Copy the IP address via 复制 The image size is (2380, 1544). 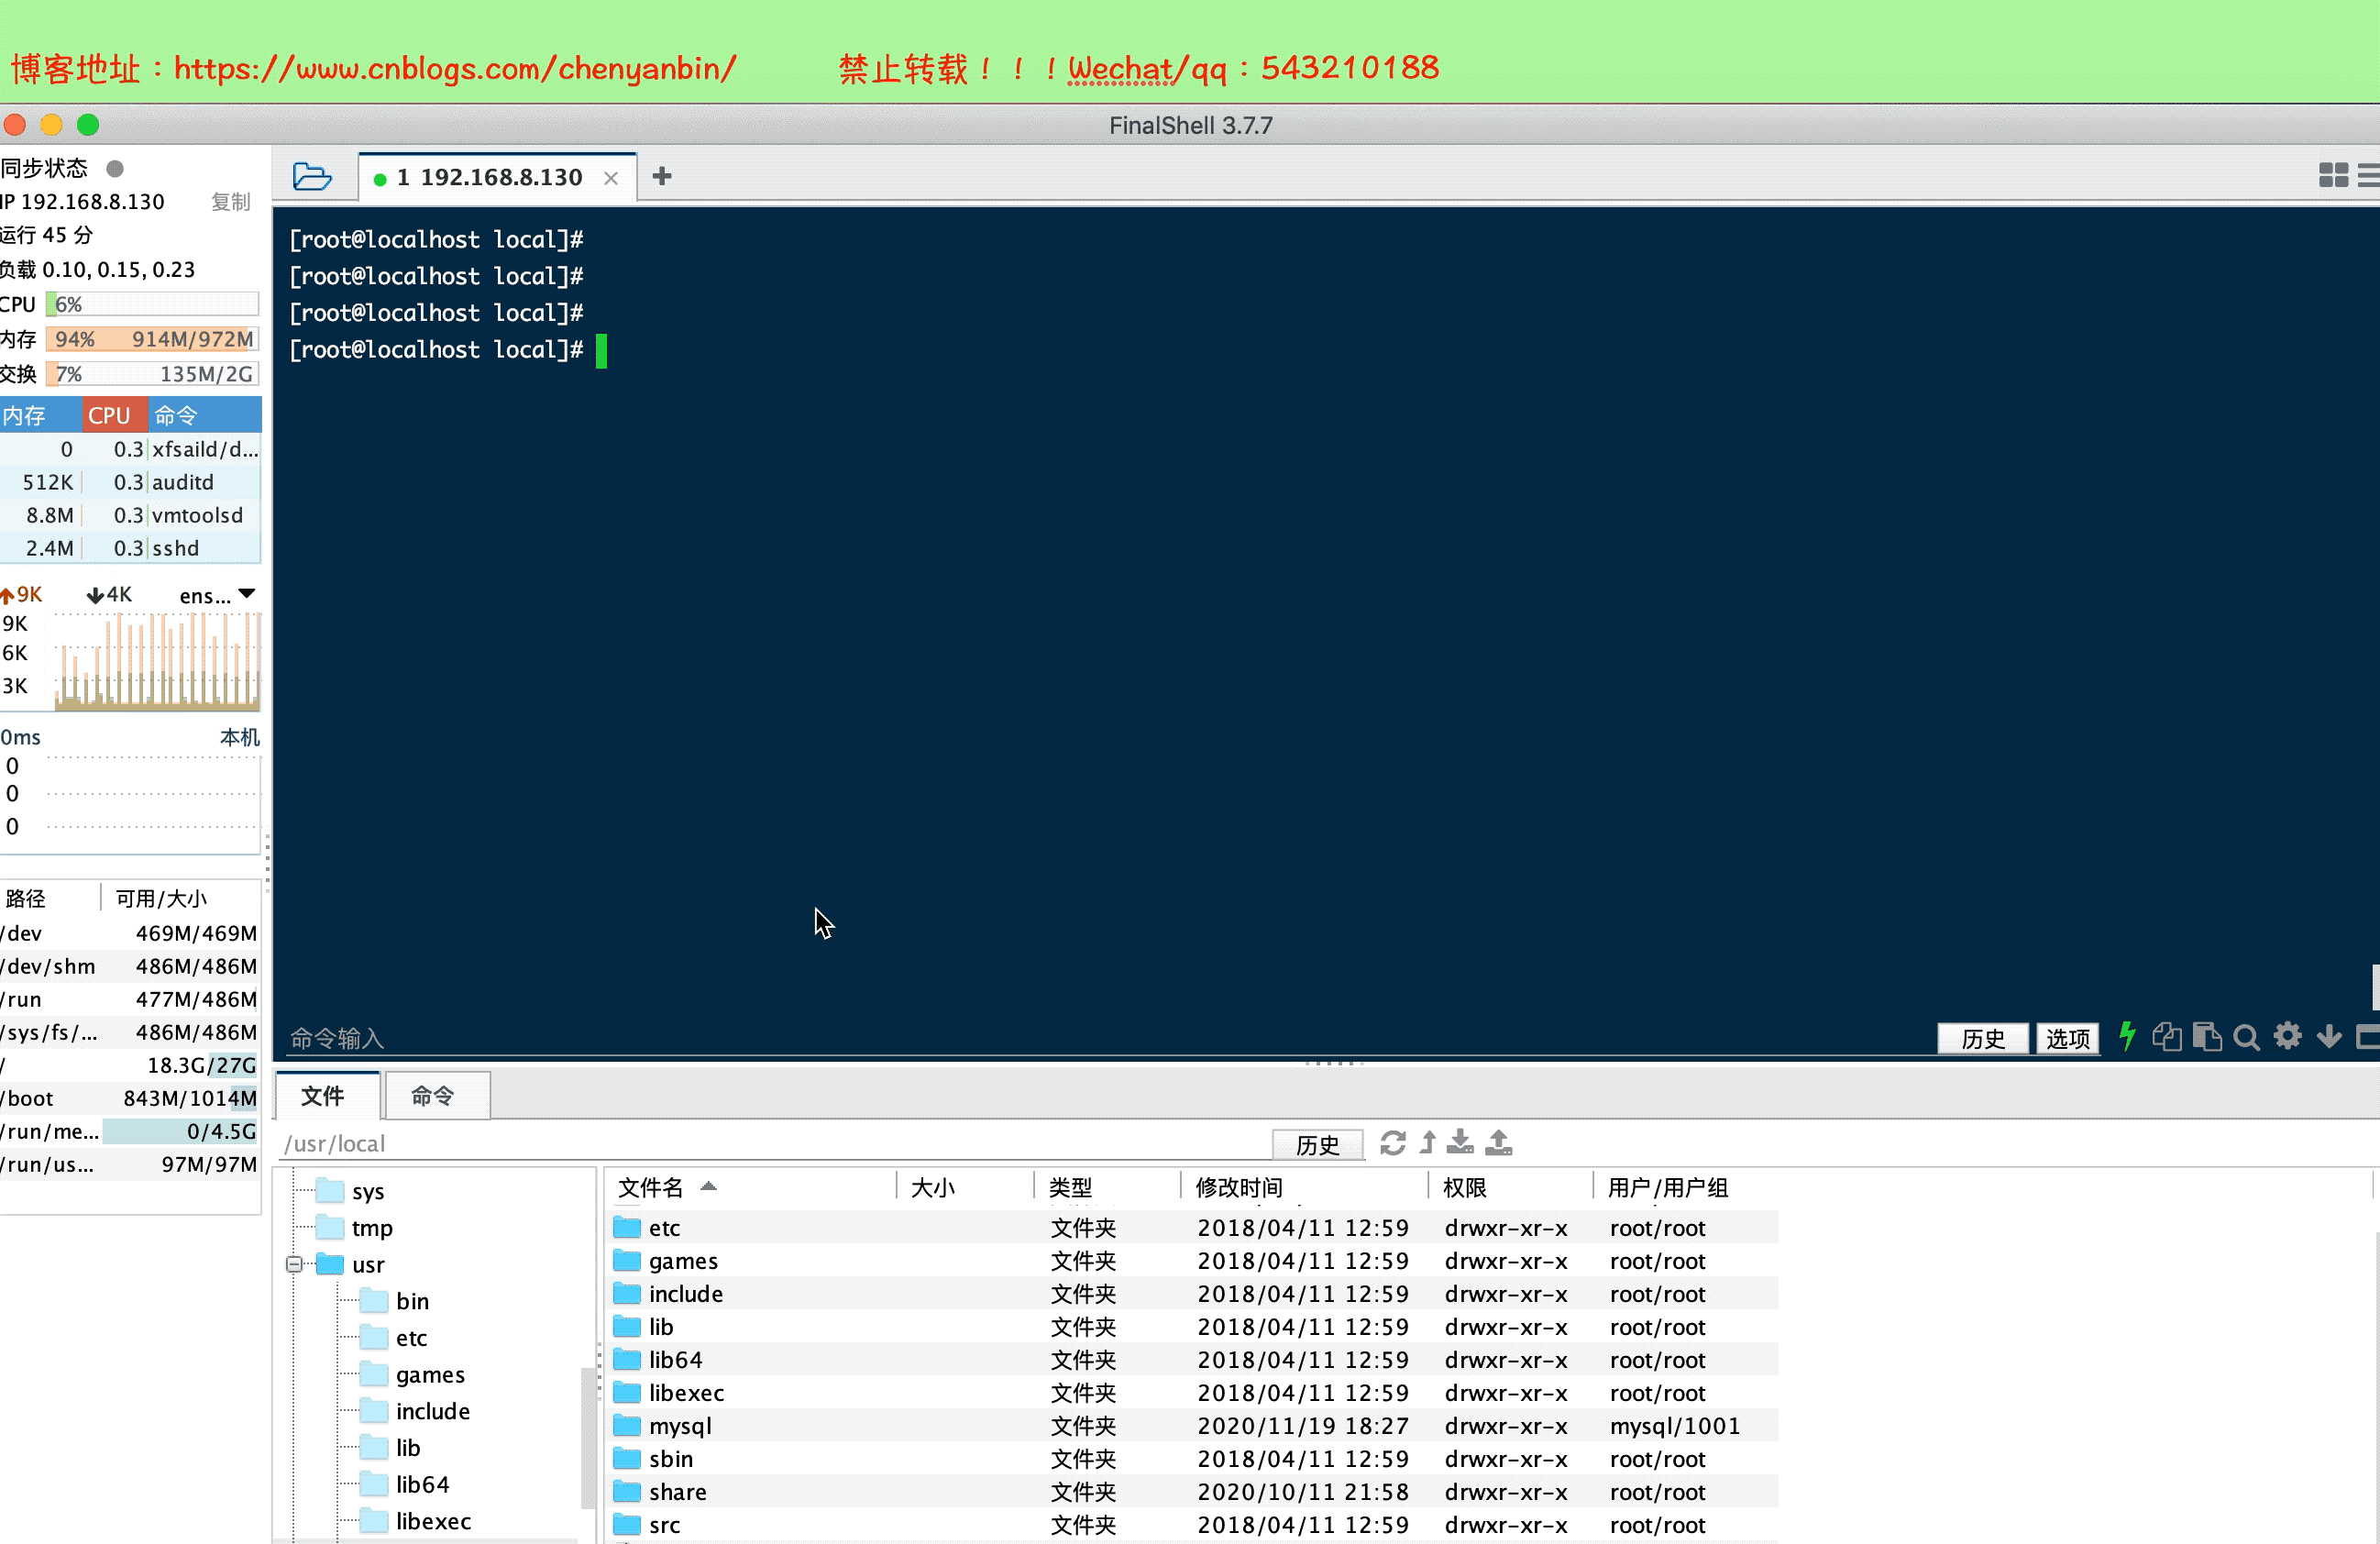230,202
